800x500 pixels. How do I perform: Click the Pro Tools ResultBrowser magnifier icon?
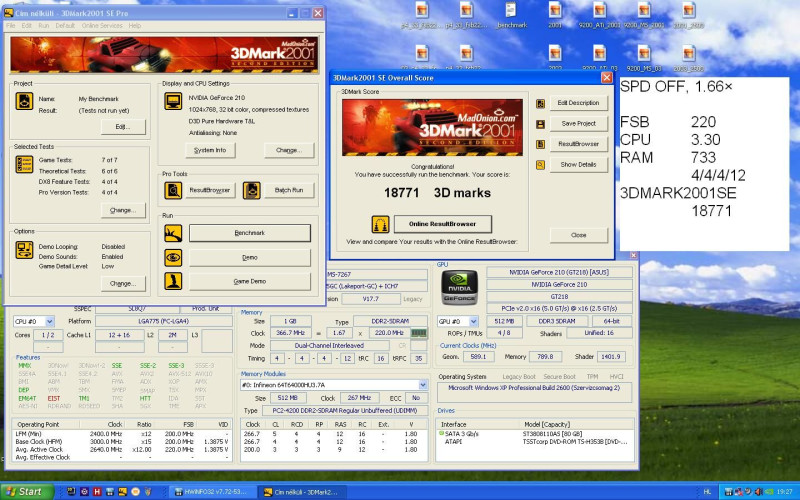[173, 190]
